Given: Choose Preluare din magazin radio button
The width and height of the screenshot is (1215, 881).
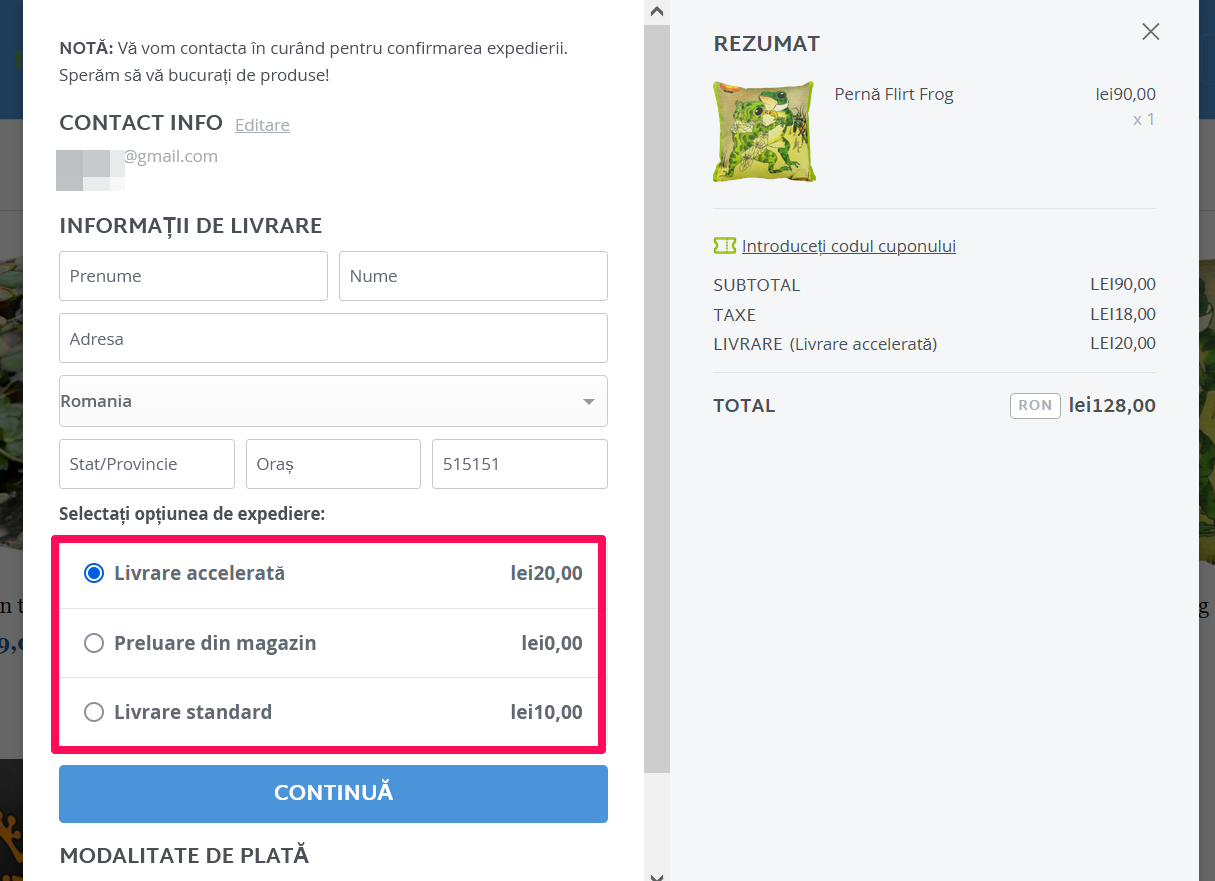Looking at the screenshot, I should [x=94, y=643].
